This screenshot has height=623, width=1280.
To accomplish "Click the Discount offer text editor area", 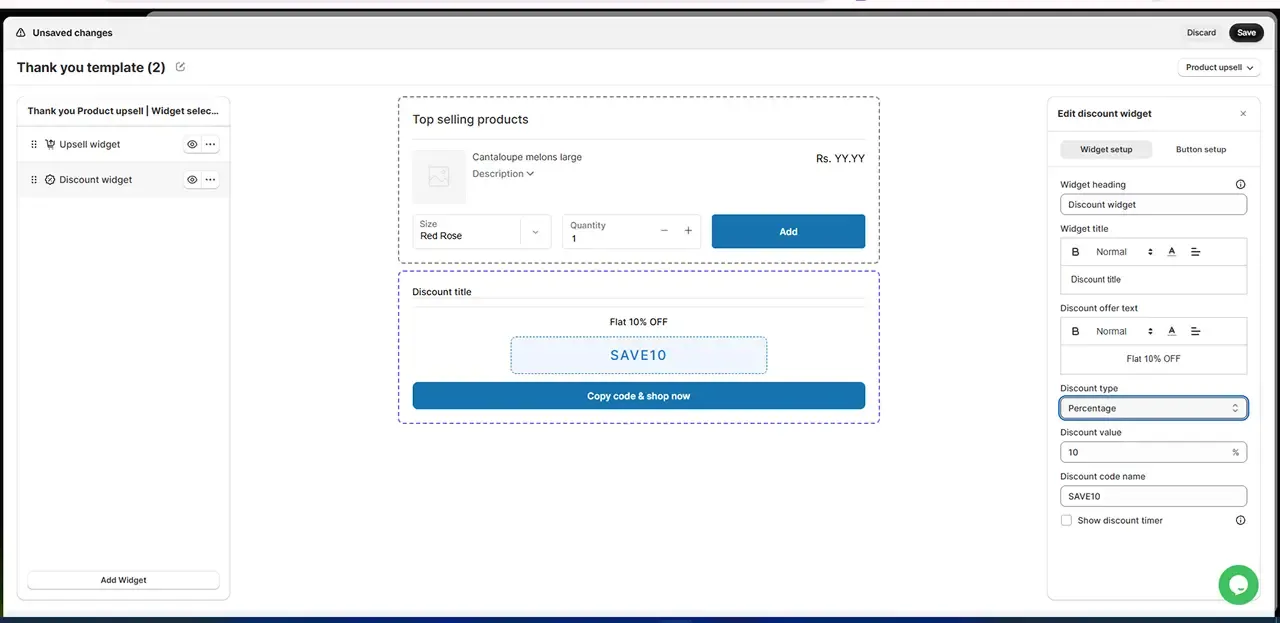I will coord(1153,359).
